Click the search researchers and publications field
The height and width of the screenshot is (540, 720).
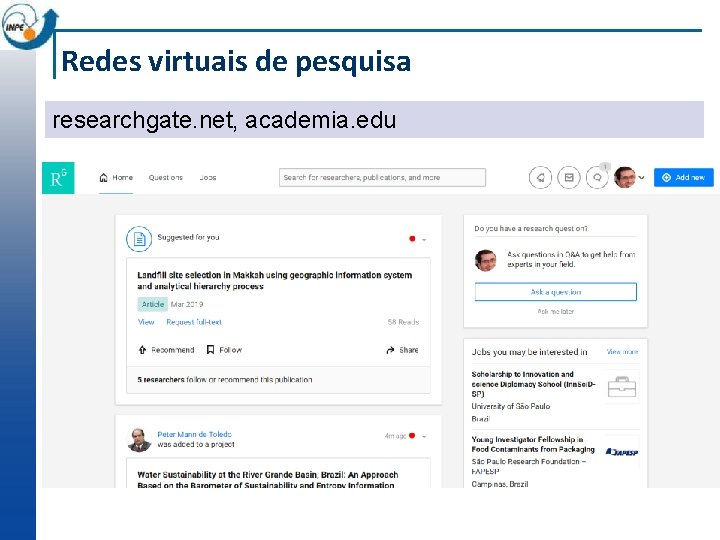(x=382, y=177)
